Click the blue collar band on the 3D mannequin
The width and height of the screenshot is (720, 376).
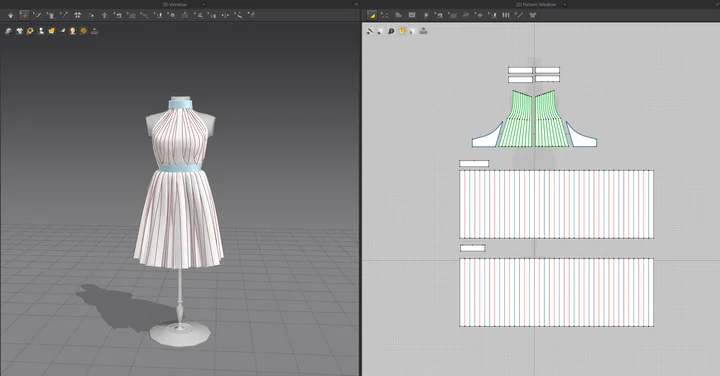tap(180, 104)
